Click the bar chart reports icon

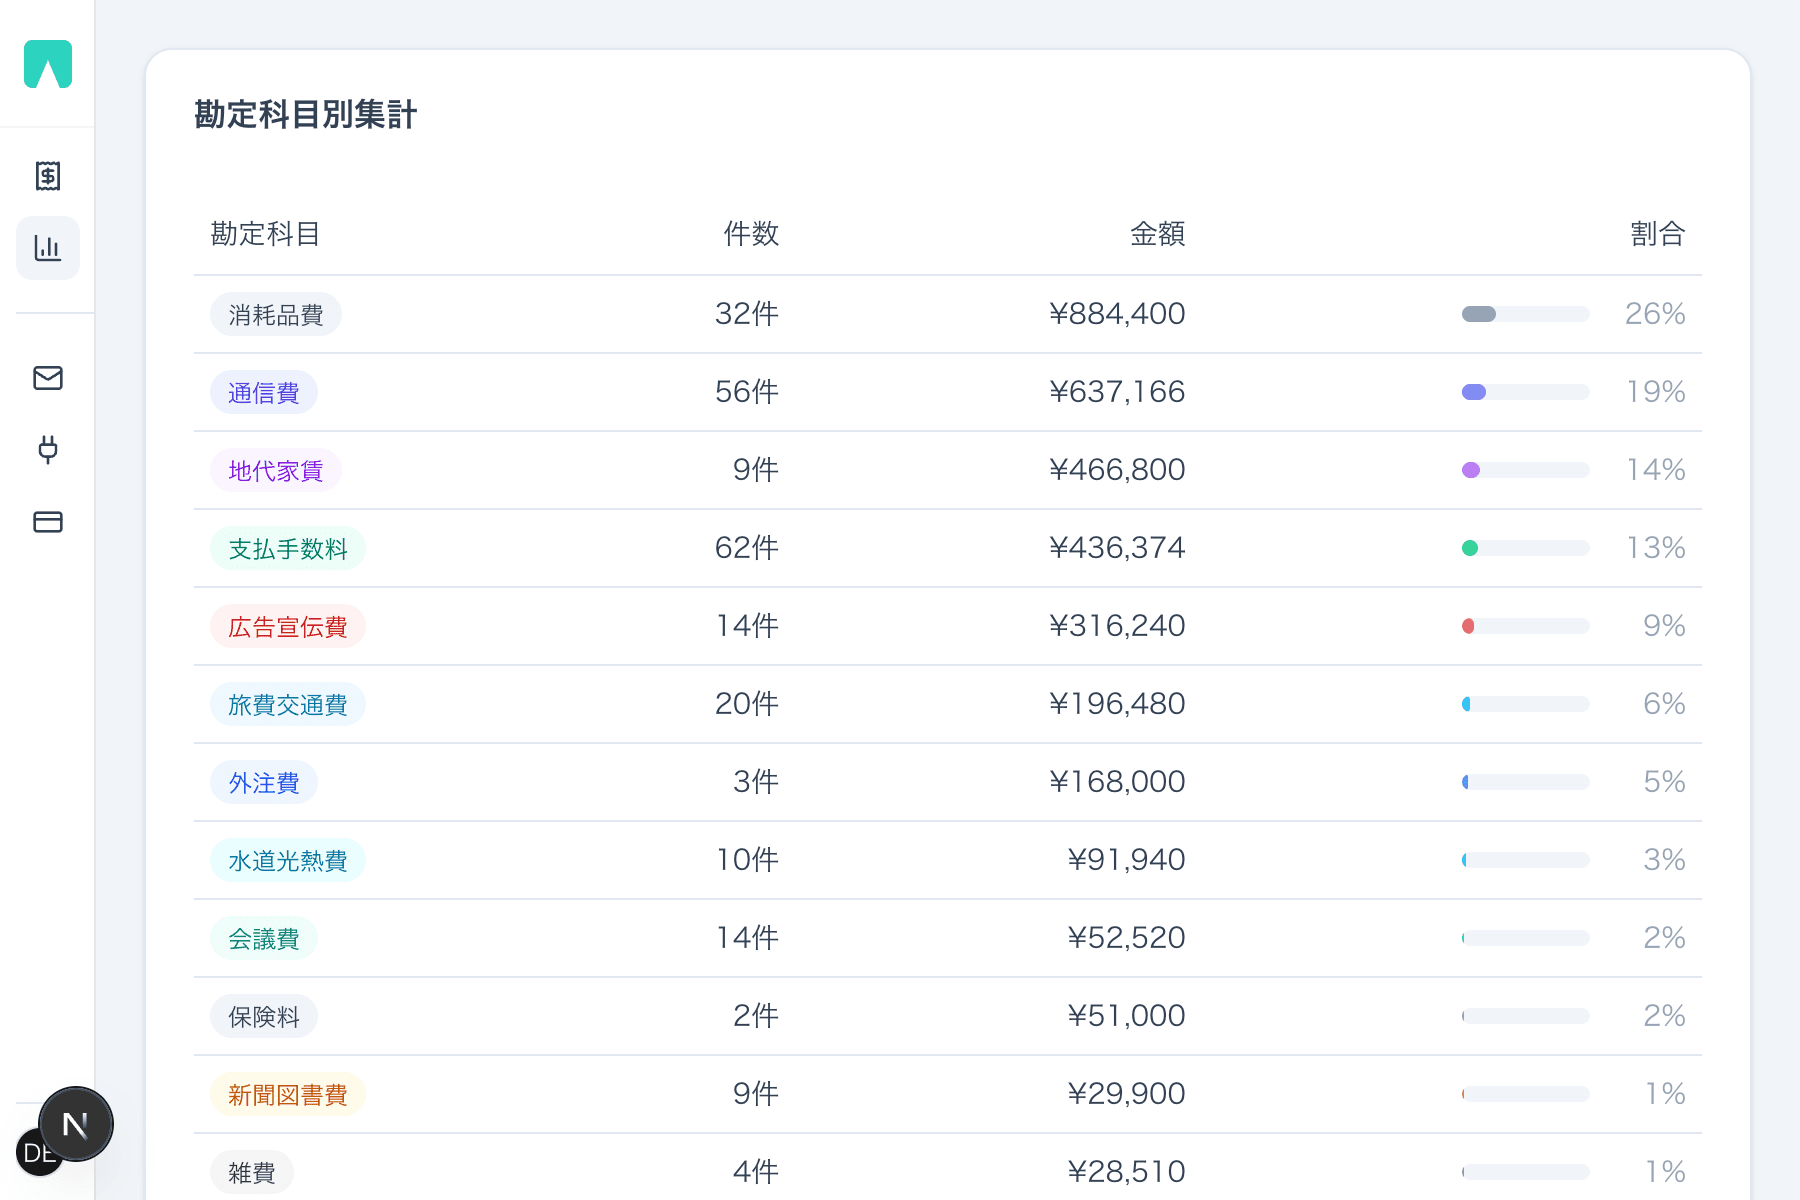(x=47, y=248)
